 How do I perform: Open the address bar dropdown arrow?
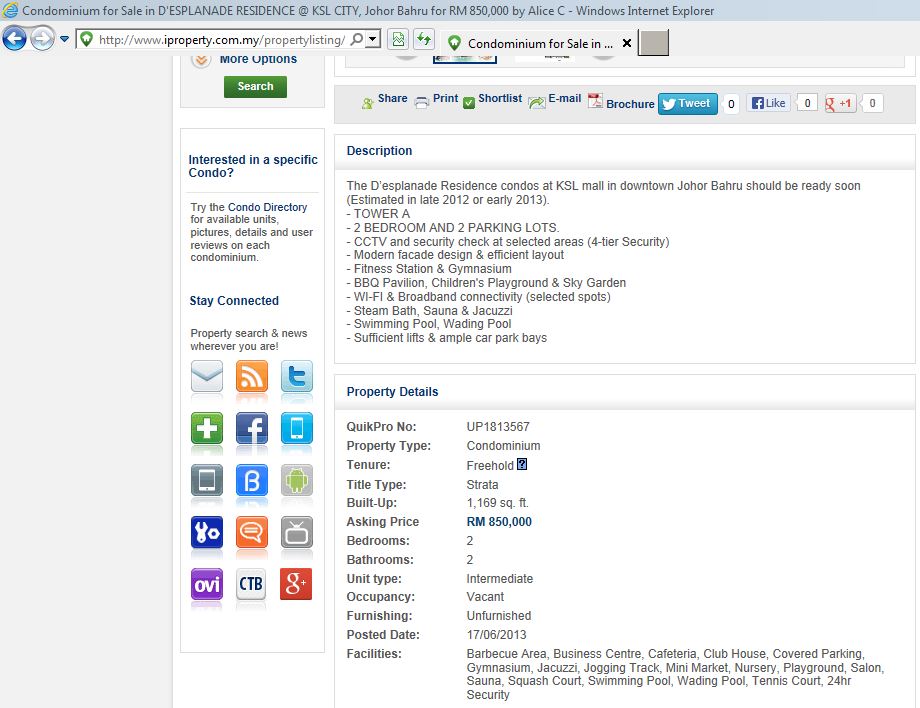pos(373,39)
